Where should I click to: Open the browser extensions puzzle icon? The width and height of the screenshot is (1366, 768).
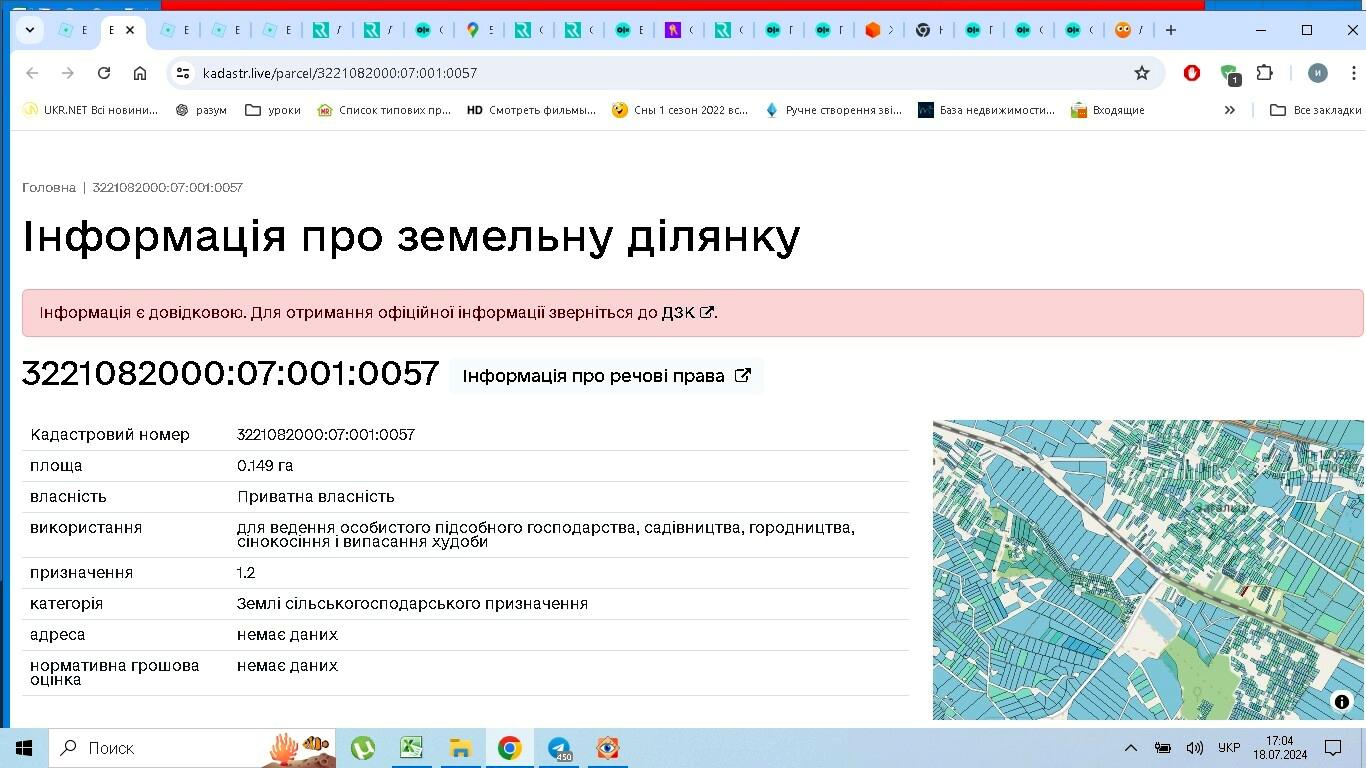click(x=1265, y=73)
